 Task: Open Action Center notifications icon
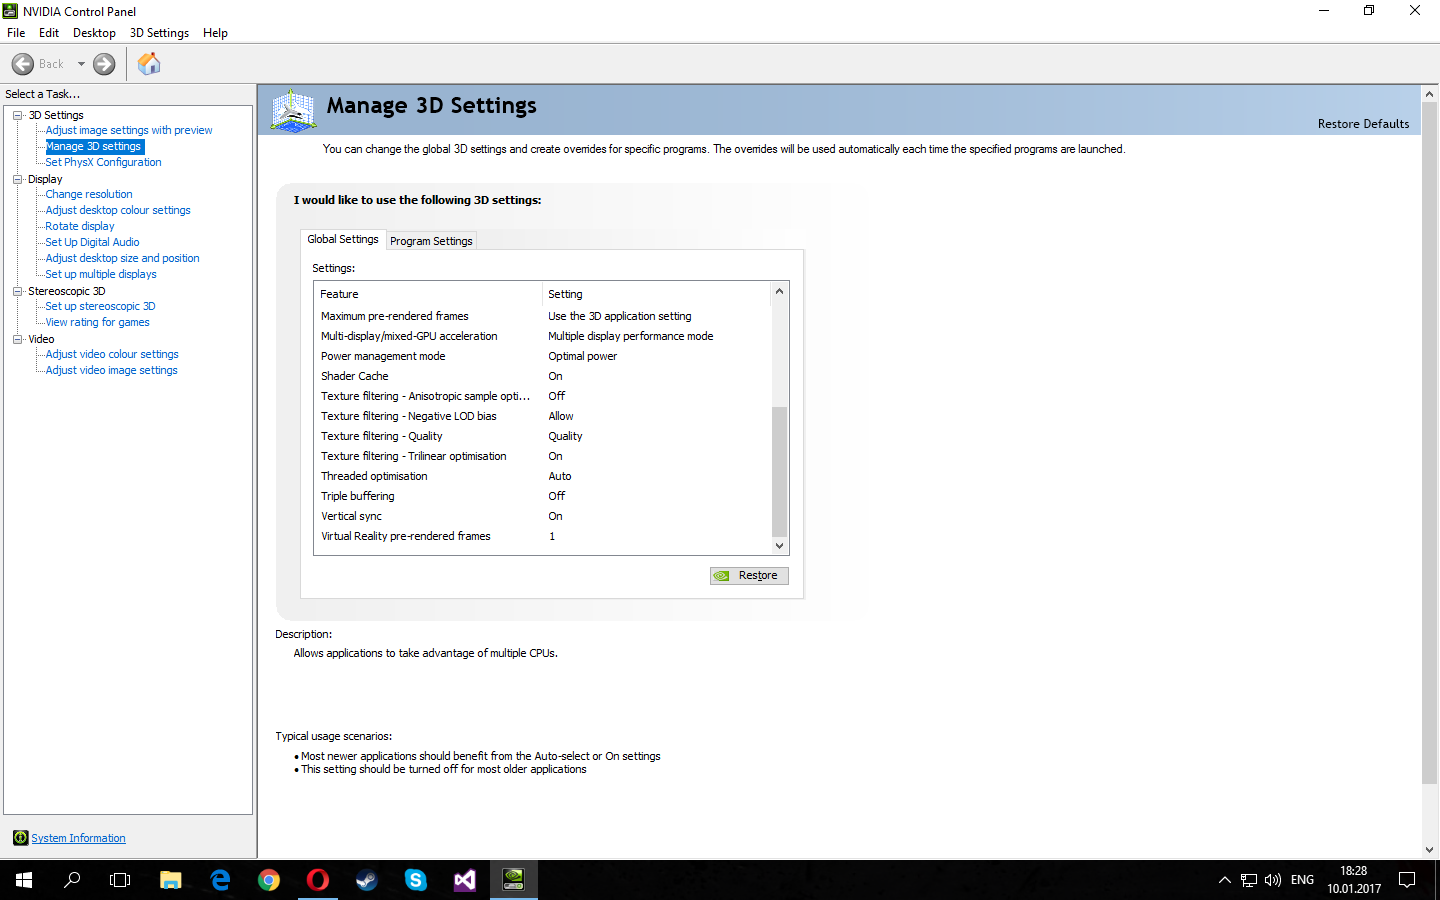pos(1407,880)
